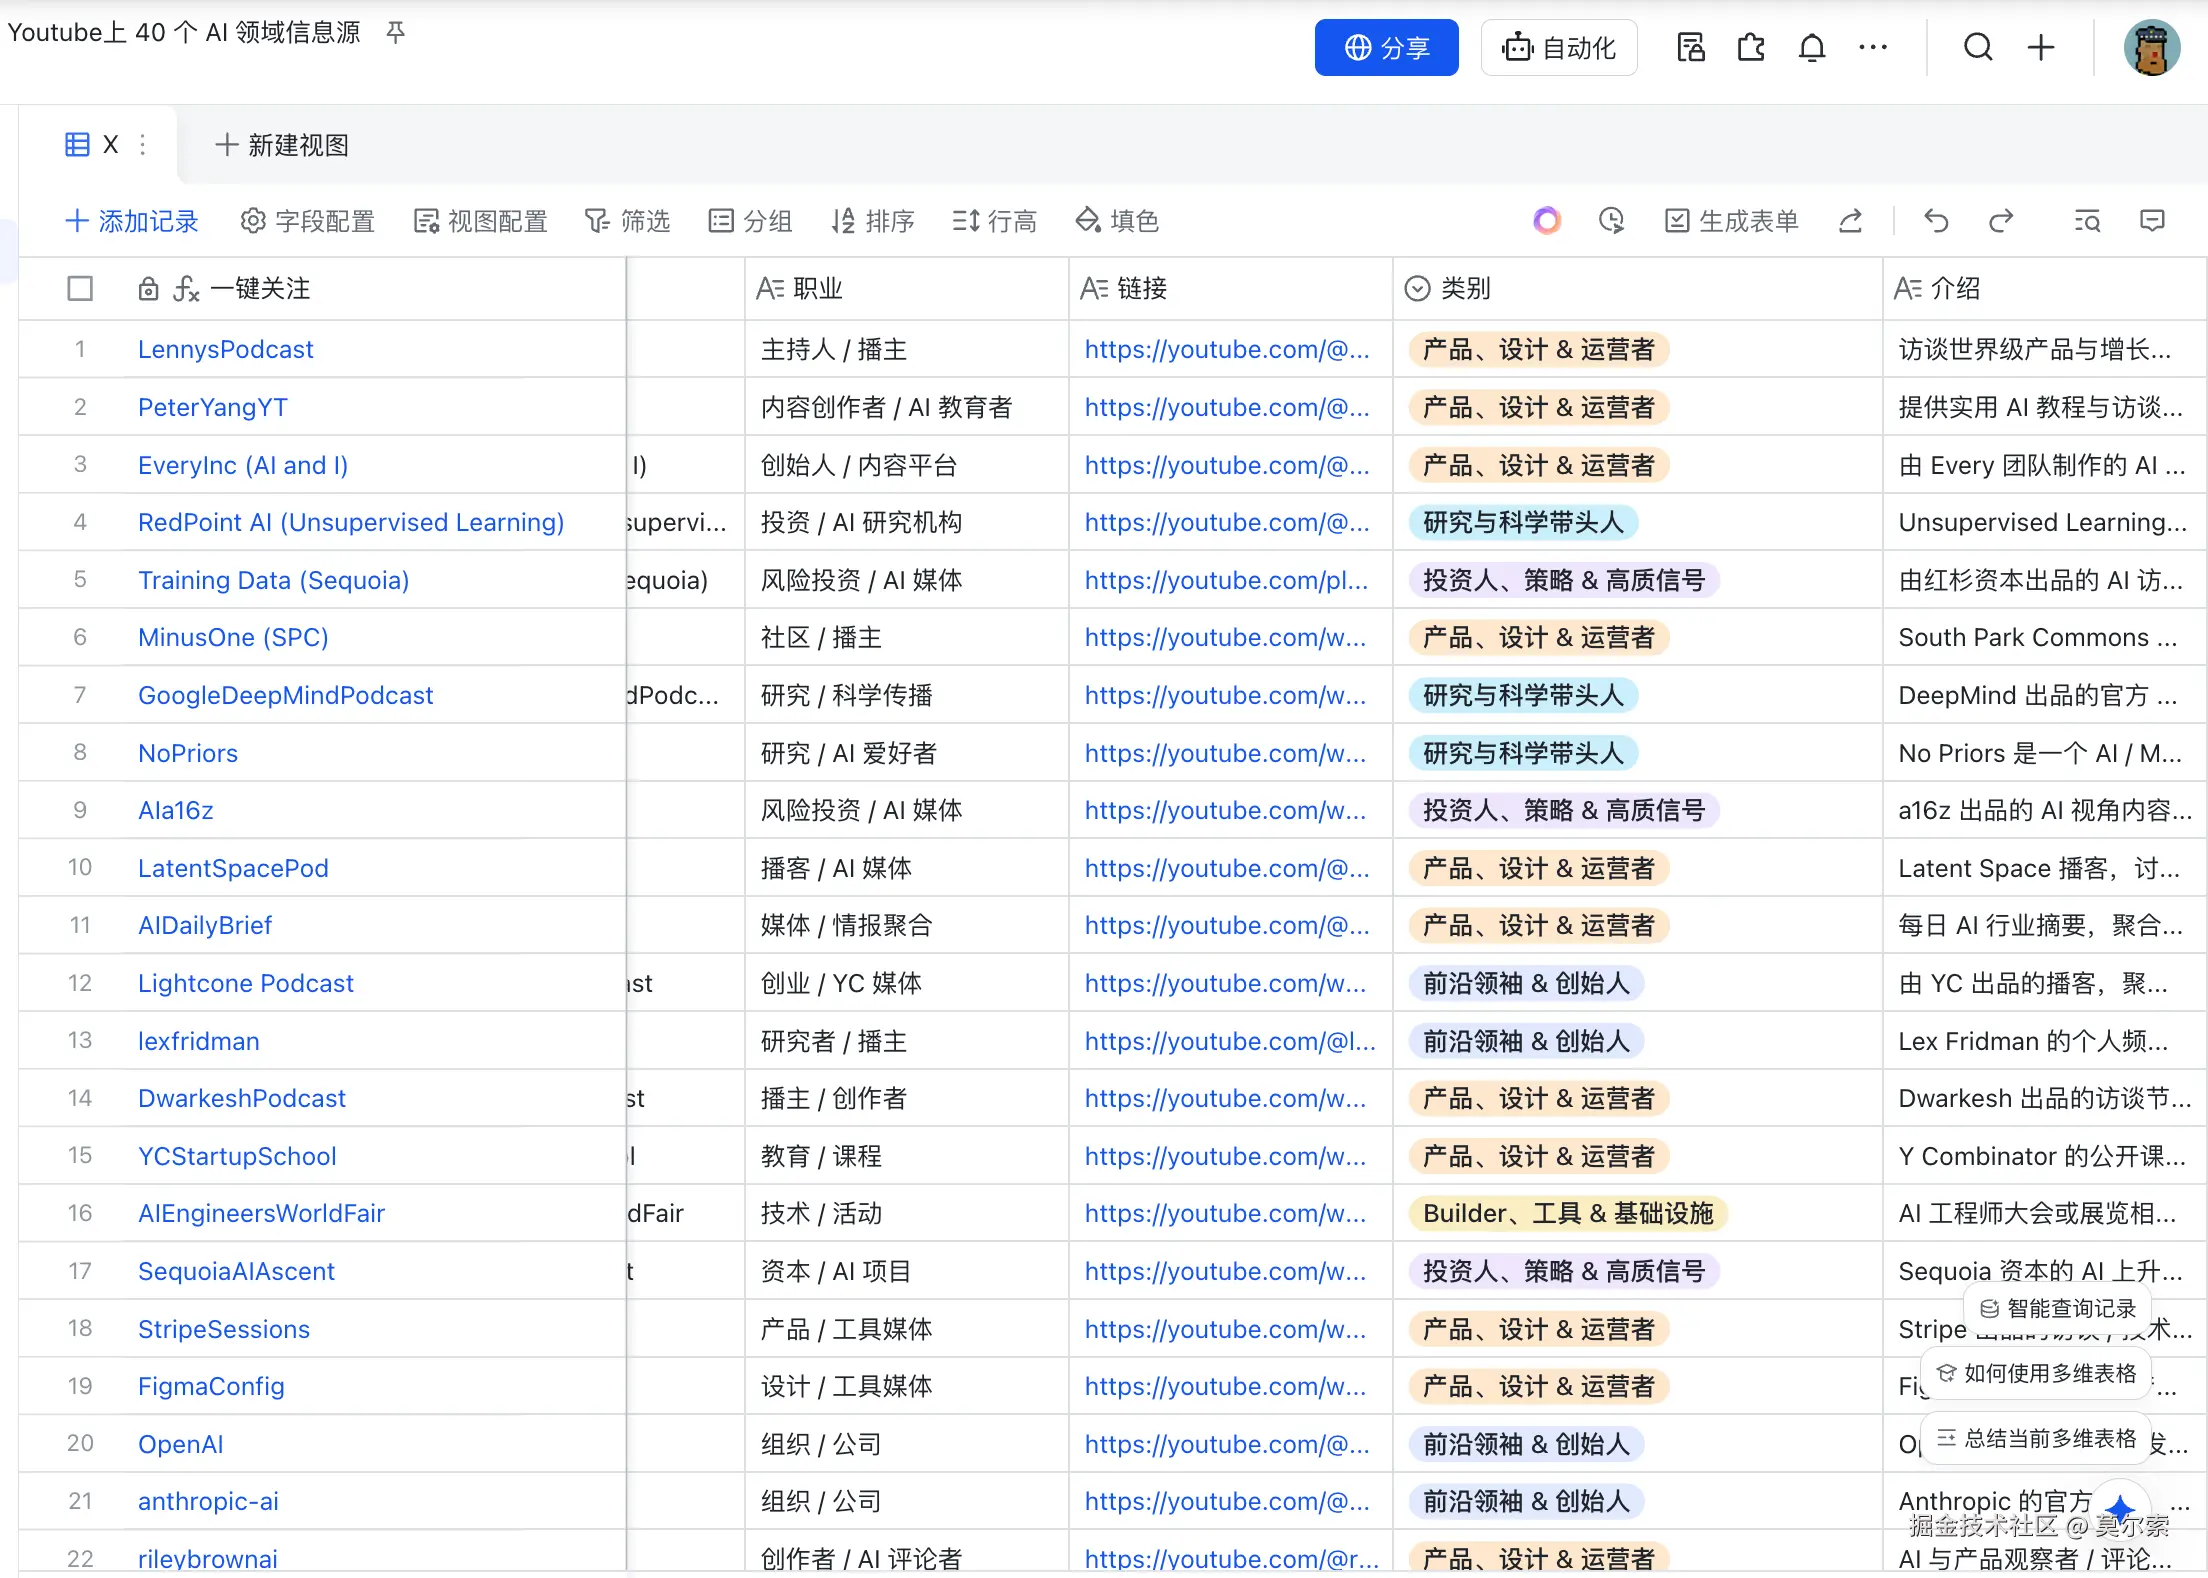Image resolution: width=2208 pixels, height=1578 pixels.
Task: Open the find records icon
Action: [2087, 221]
